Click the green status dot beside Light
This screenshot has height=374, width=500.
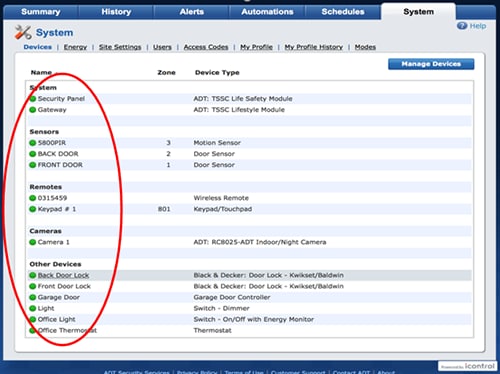coord(33,308)
